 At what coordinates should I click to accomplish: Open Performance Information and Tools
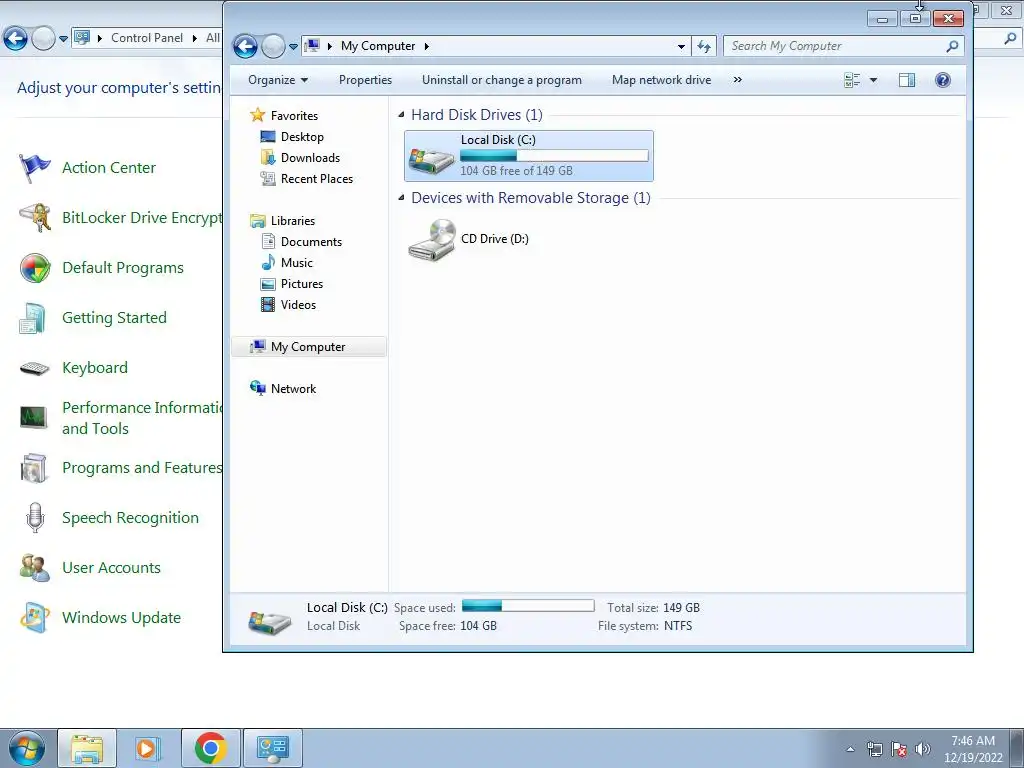pyautogui.click(x=142, y=418)
